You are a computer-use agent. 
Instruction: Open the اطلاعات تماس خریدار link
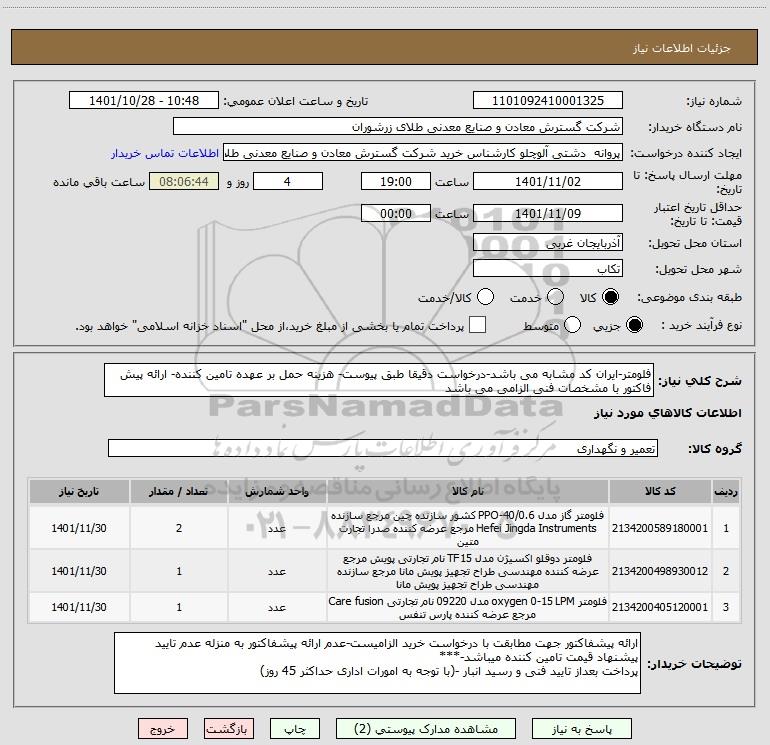(x=165, y=153)
